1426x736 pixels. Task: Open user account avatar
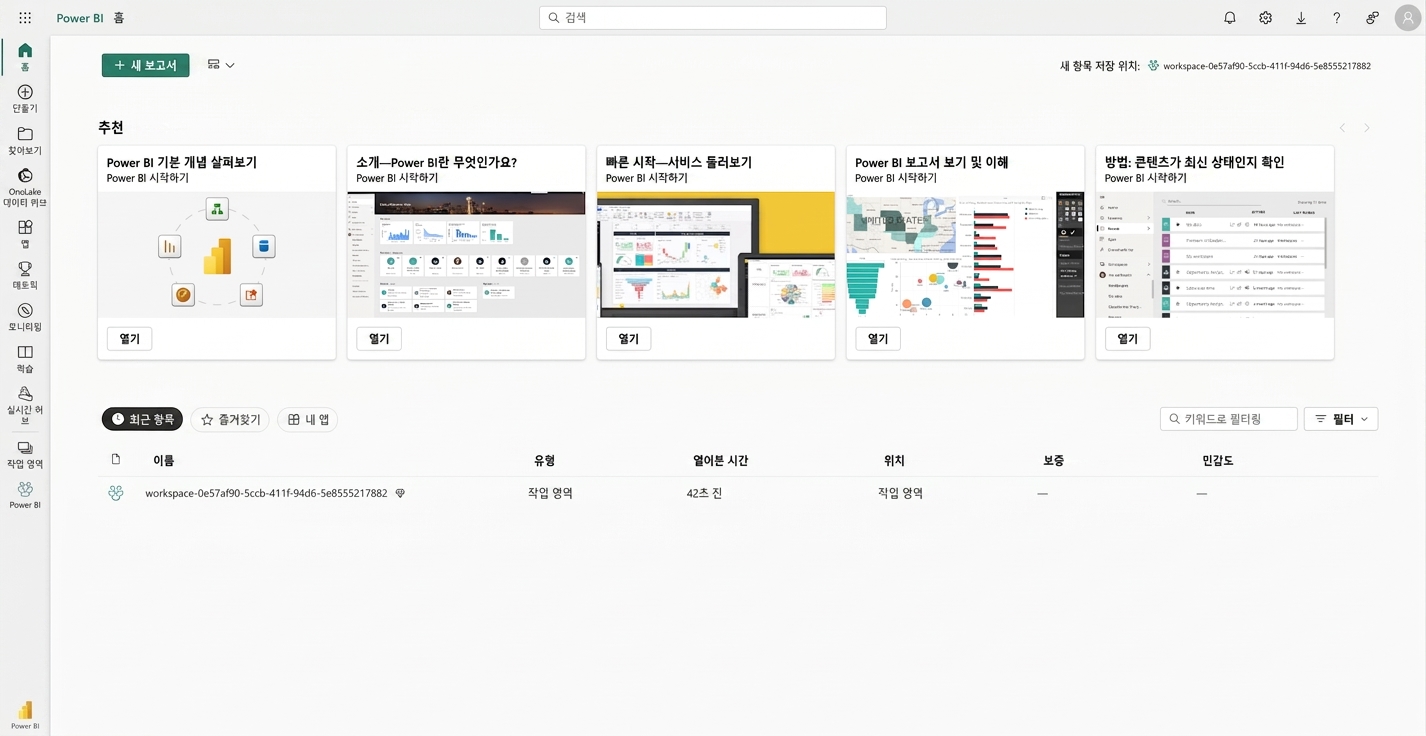coord(1406,18)
